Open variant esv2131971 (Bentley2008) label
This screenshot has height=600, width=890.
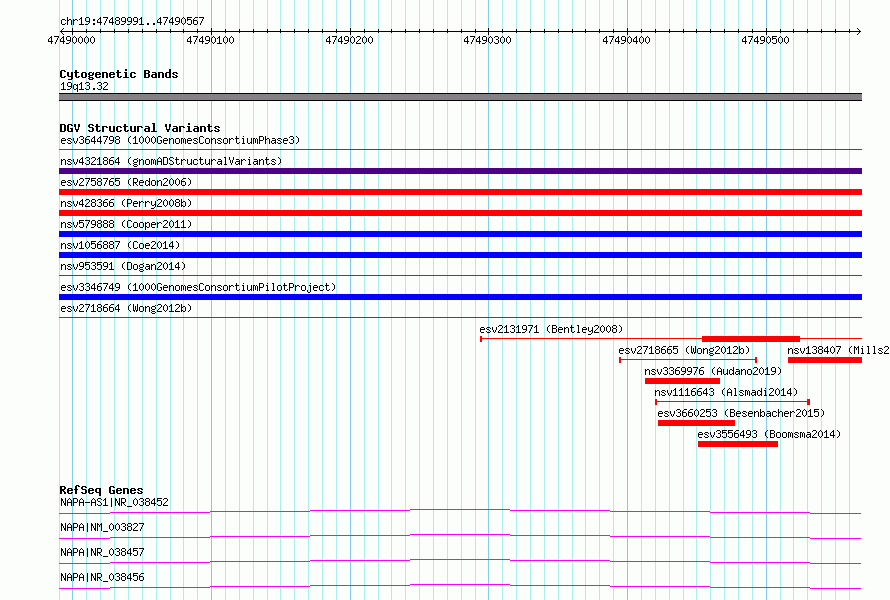pos(551,329)
